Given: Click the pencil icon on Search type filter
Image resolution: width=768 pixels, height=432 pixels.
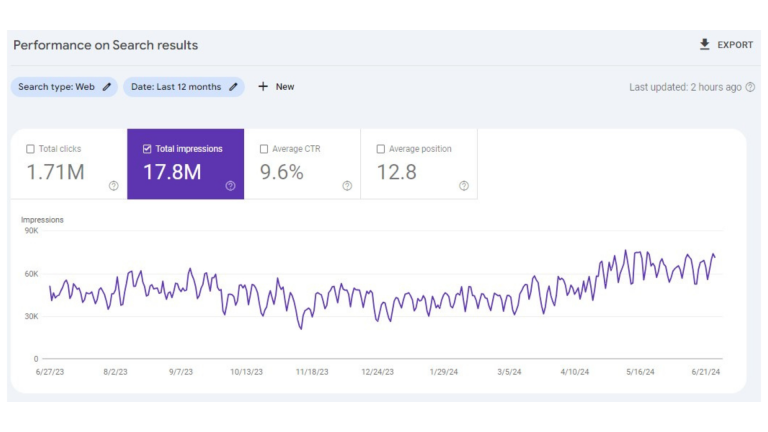Looking at the screenshot, I should tap(107, 87).
